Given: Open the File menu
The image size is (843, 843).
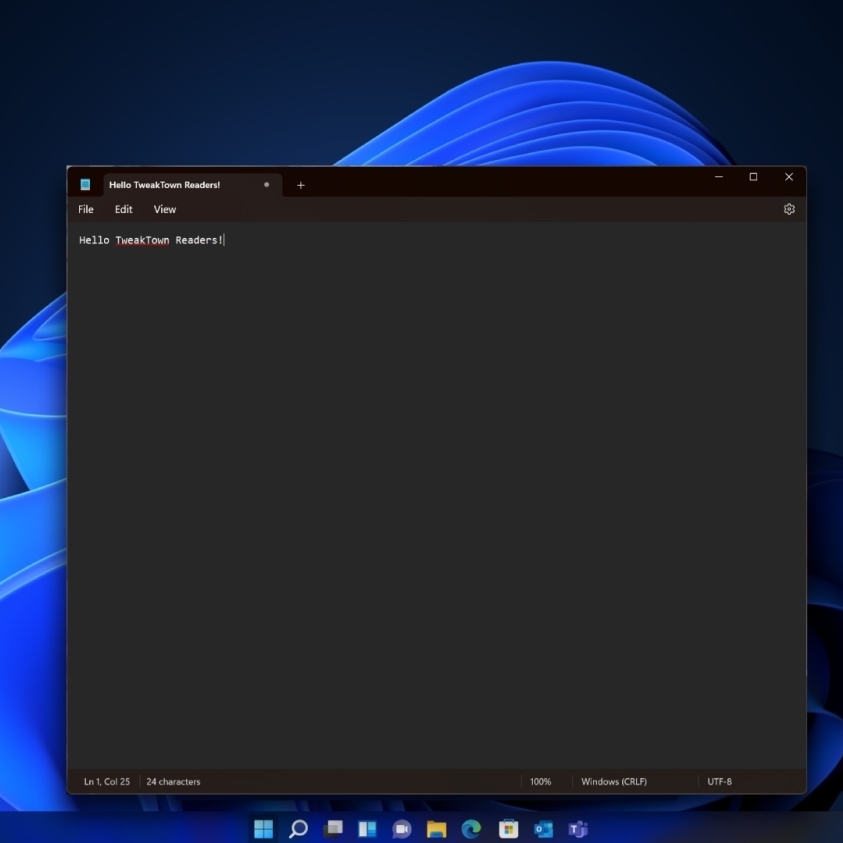Looking at the screenshot, I should click(85, 209).
